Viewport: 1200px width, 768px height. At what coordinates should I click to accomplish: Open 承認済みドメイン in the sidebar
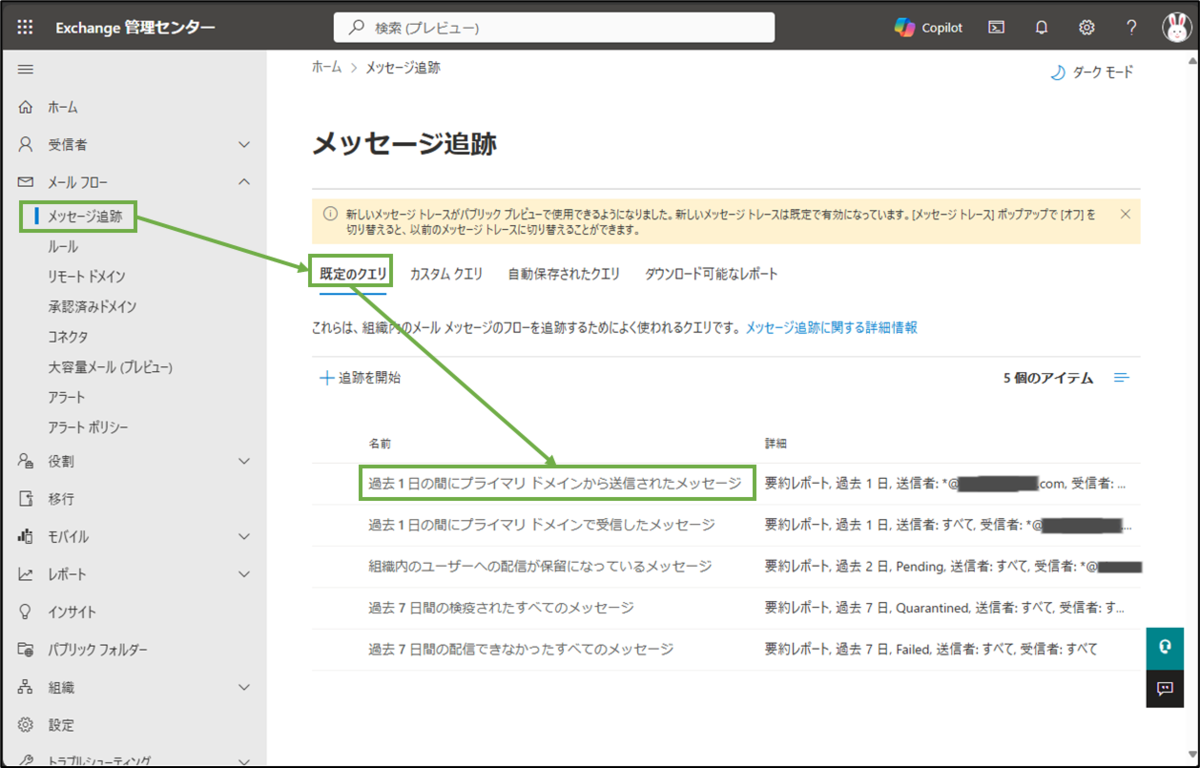click(92, 306)
